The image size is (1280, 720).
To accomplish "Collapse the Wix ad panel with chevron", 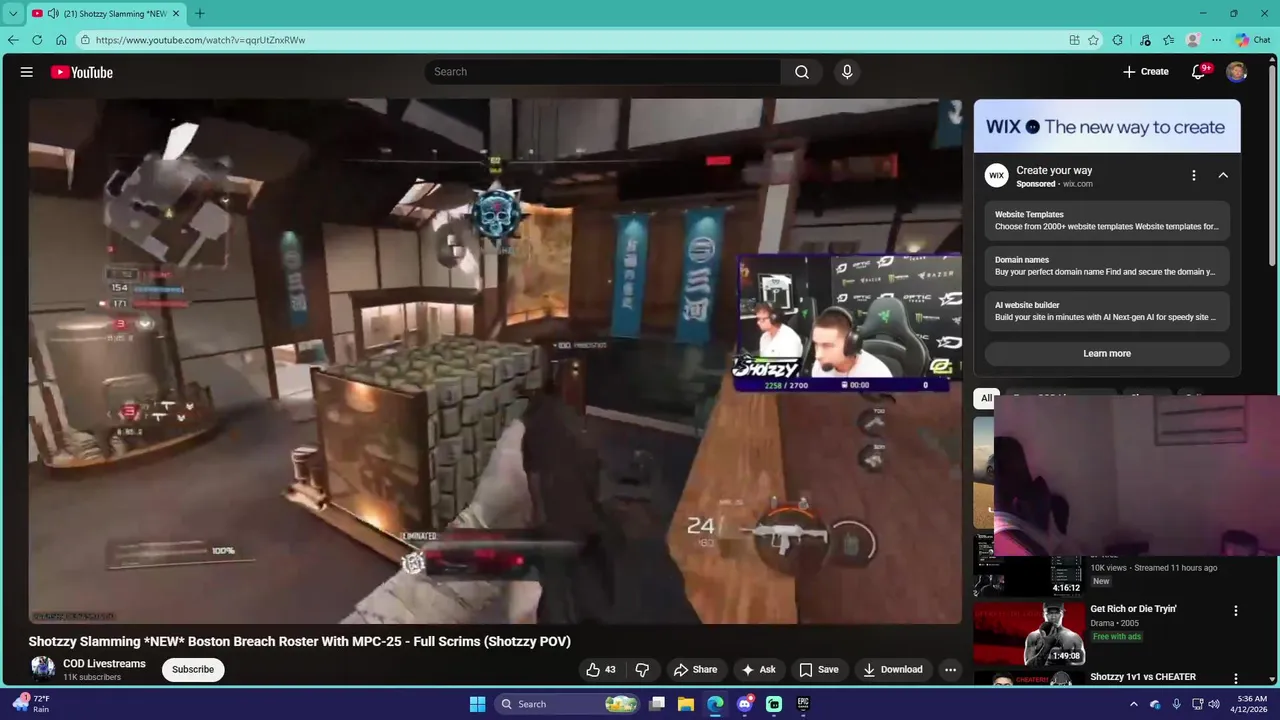I will click(1223, 176).
